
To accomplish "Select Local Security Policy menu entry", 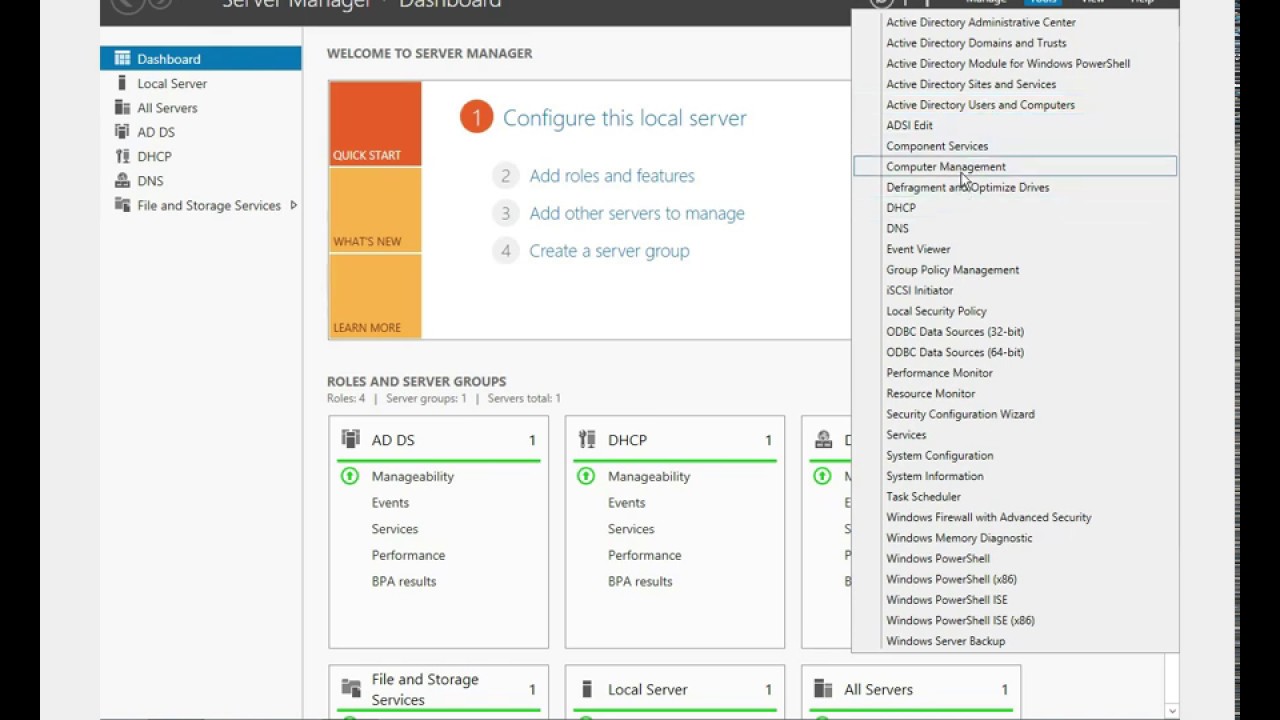I will (936, 311).
